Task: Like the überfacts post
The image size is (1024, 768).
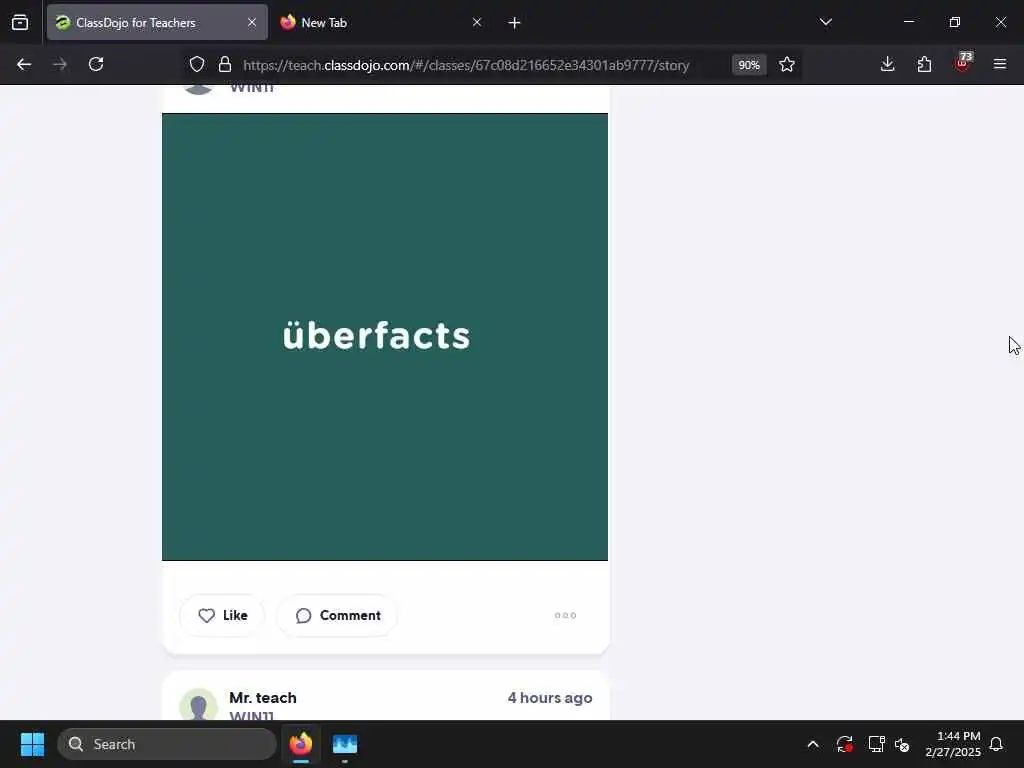Action: 222,615
